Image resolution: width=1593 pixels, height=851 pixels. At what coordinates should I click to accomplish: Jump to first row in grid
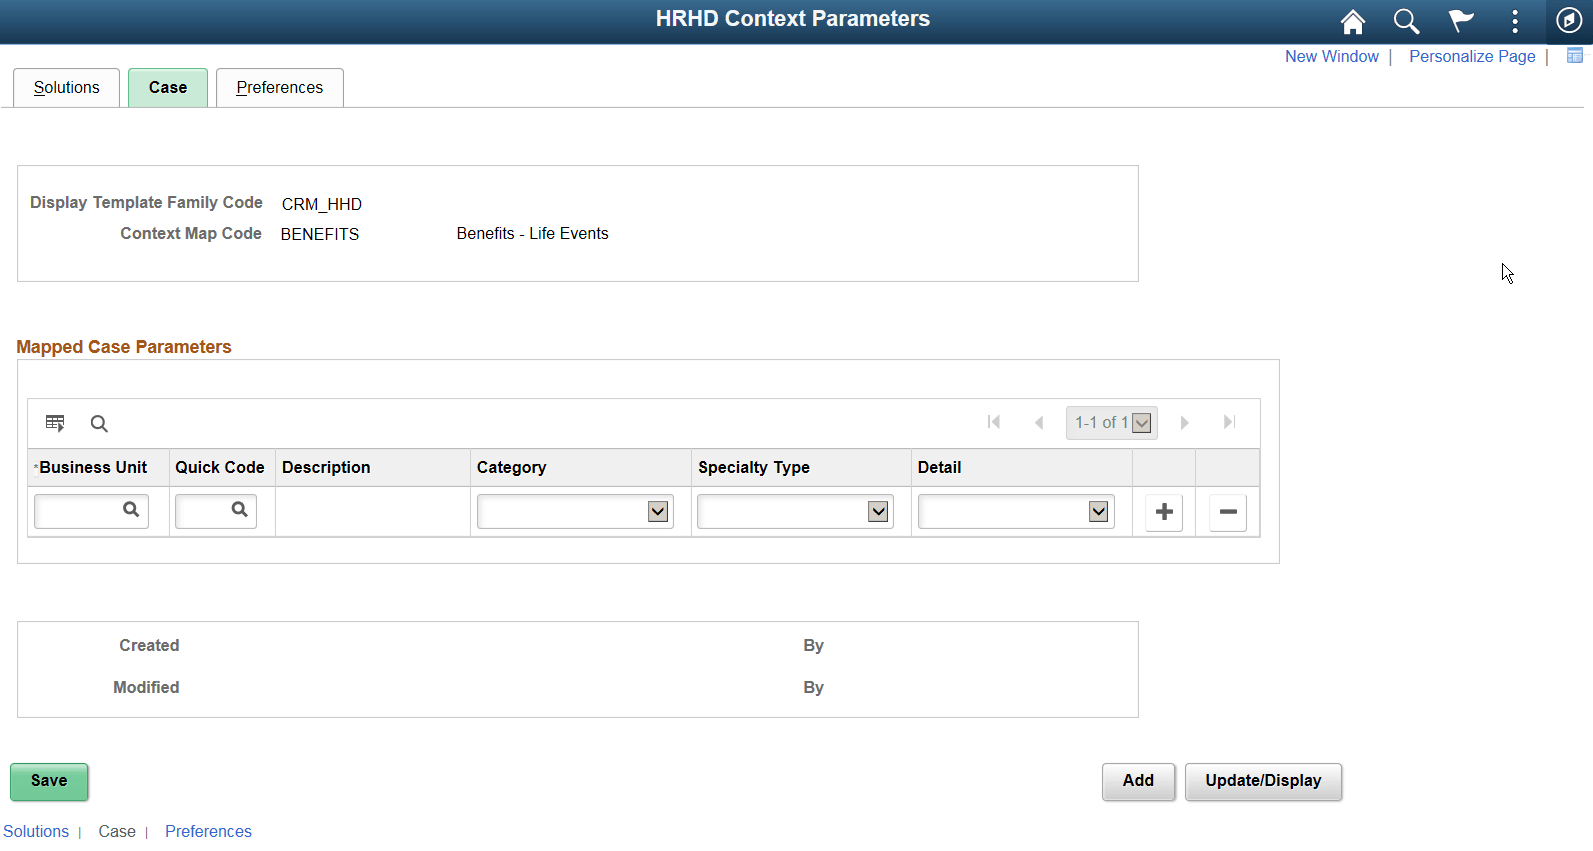click(x=994, y=422)
